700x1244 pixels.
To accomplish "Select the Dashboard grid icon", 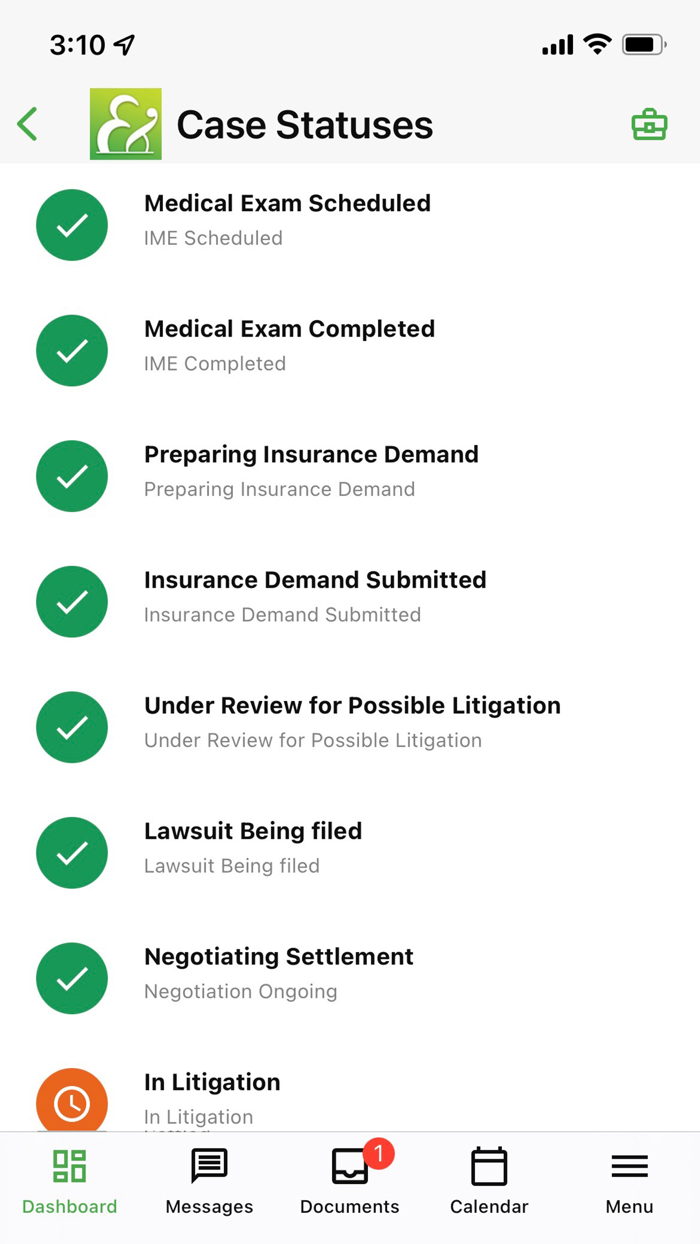I will pos(69,1165).
